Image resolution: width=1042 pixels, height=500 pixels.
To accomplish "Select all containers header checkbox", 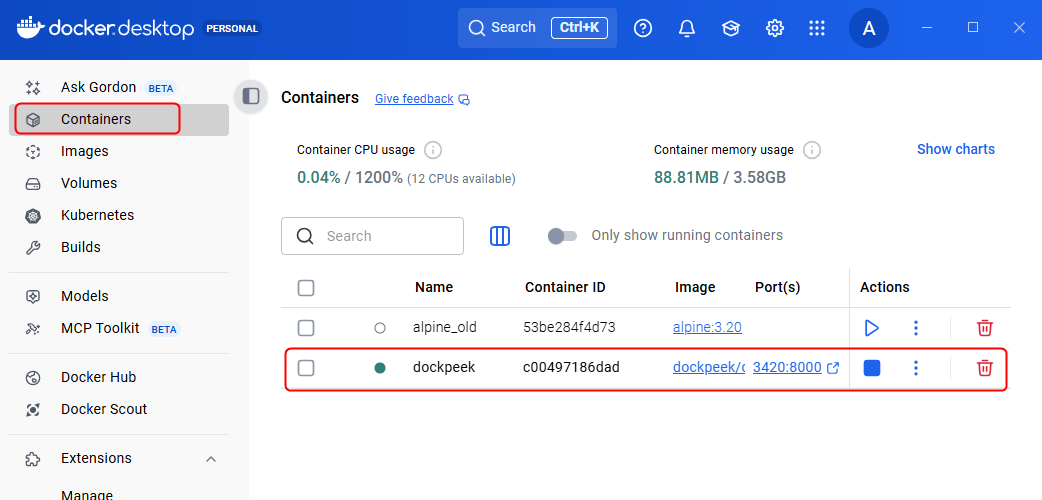I will [x=306, y=288].
